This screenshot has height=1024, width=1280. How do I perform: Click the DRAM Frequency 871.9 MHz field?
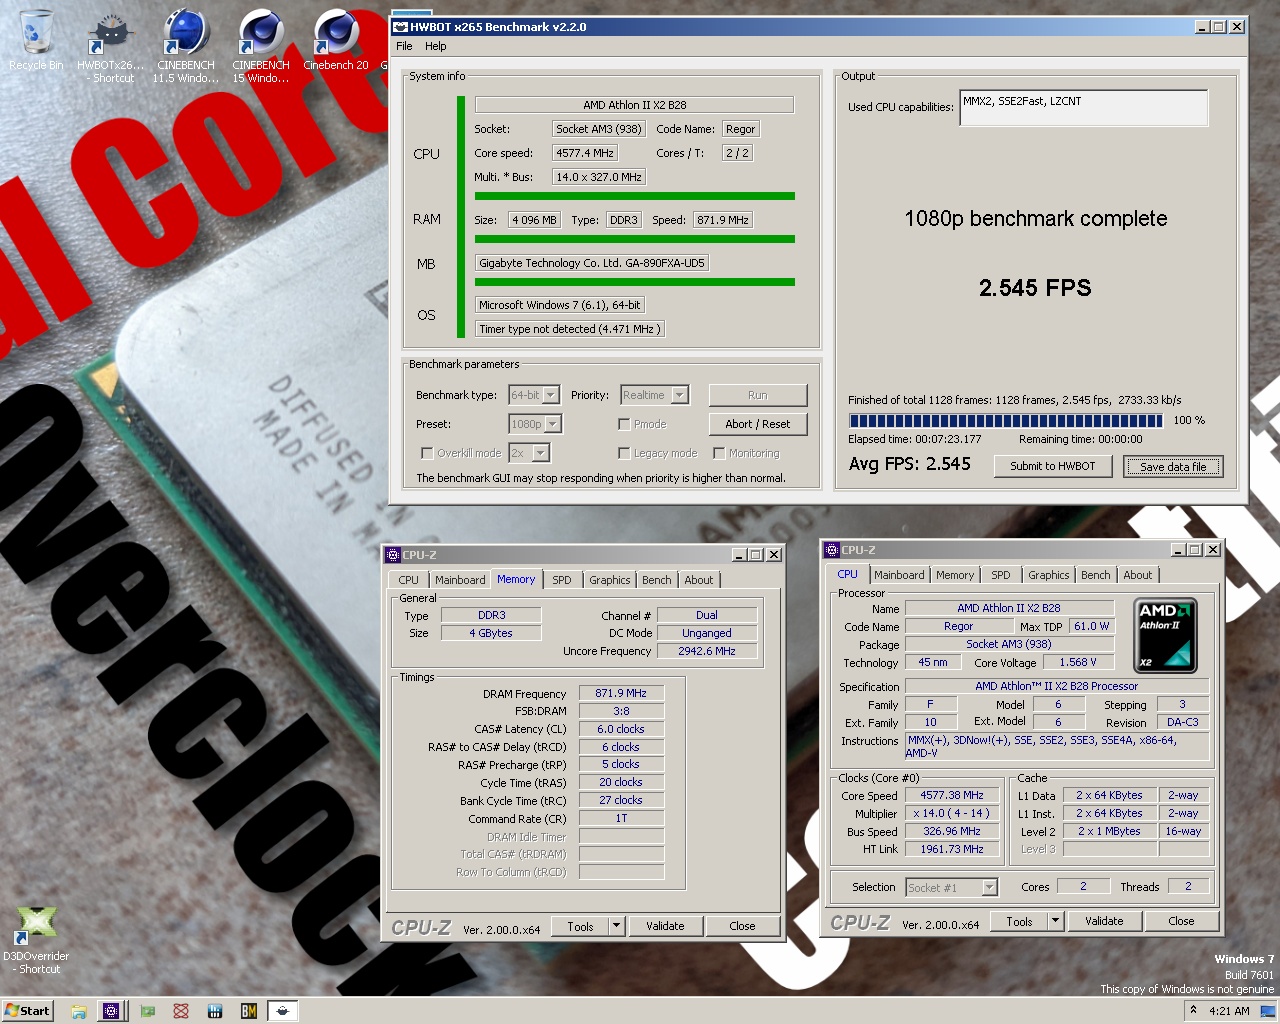621,693
